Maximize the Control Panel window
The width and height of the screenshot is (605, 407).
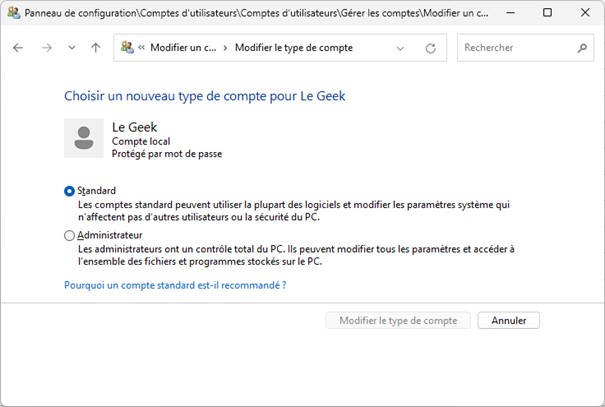click(547, 13)
